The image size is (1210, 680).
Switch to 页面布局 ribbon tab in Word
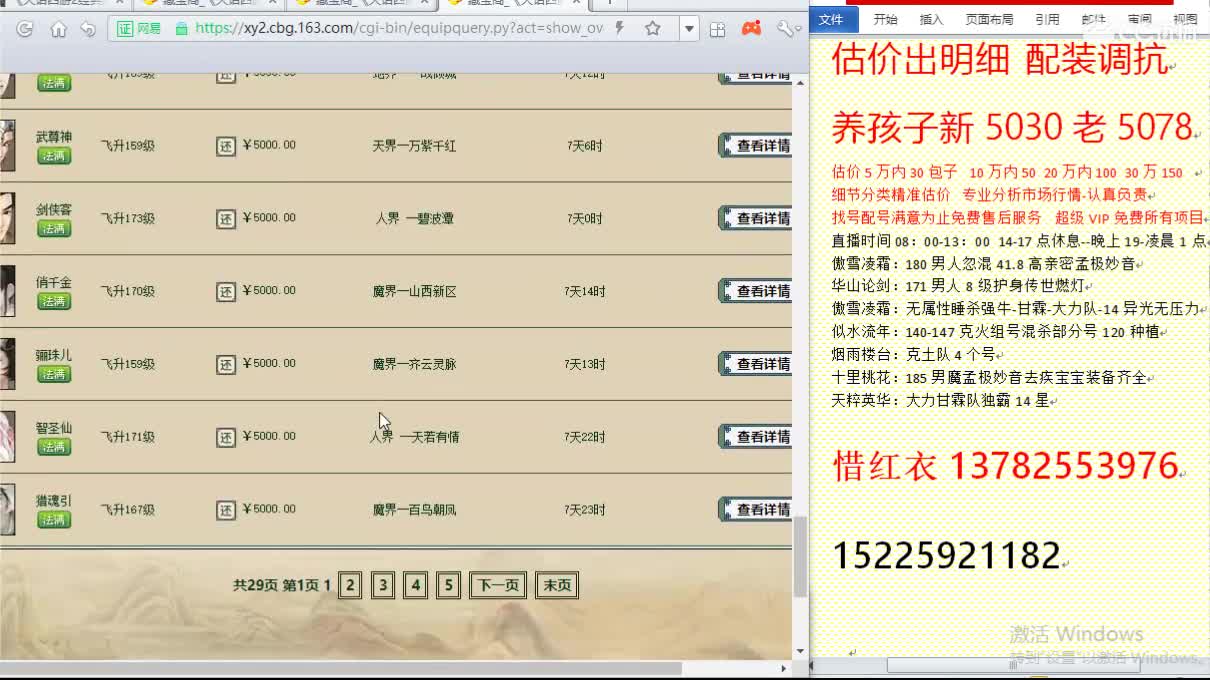[989, 19]
